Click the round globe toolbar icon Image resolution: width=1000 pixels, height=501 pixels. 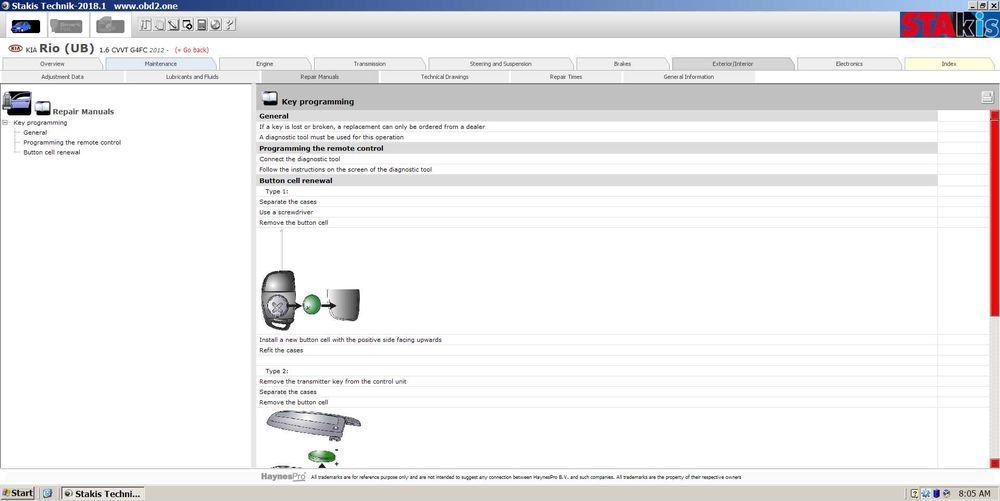coord(216,25)
